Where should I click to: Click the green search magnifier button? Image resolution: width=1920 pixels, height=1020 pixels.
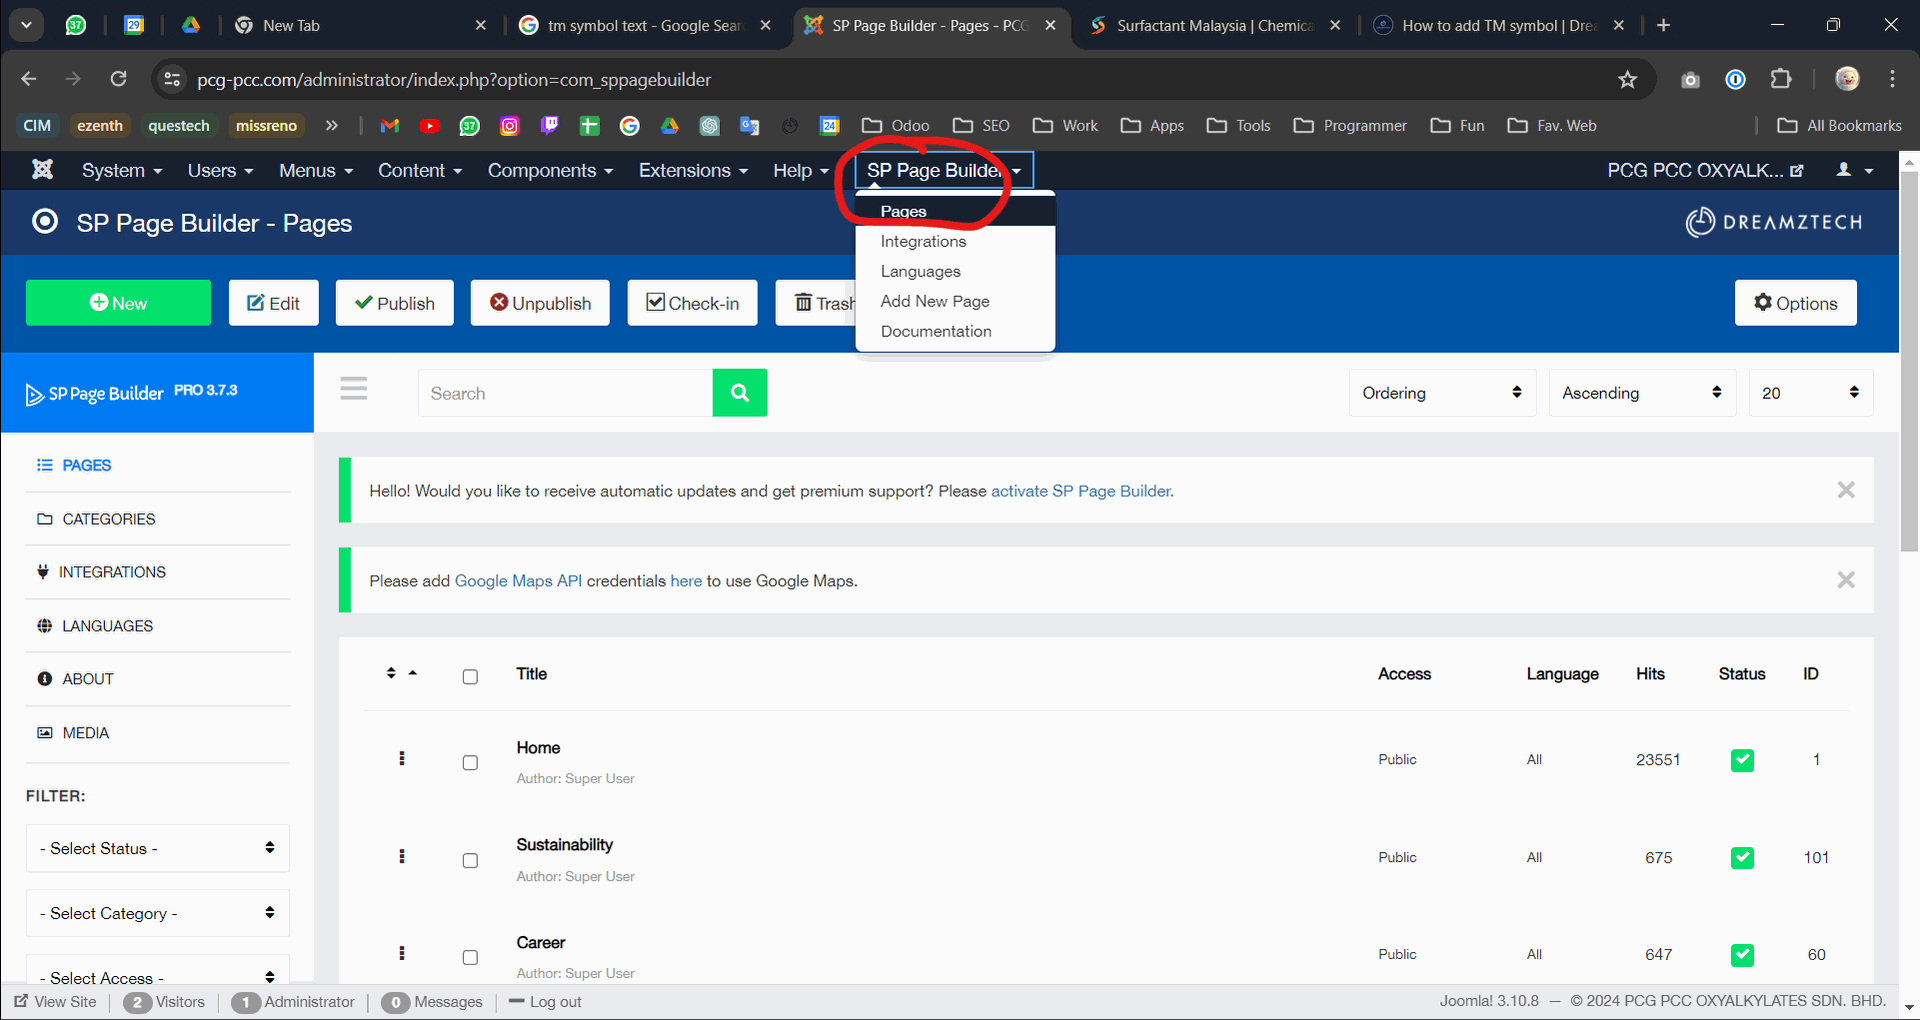click(x=740, y=393)
